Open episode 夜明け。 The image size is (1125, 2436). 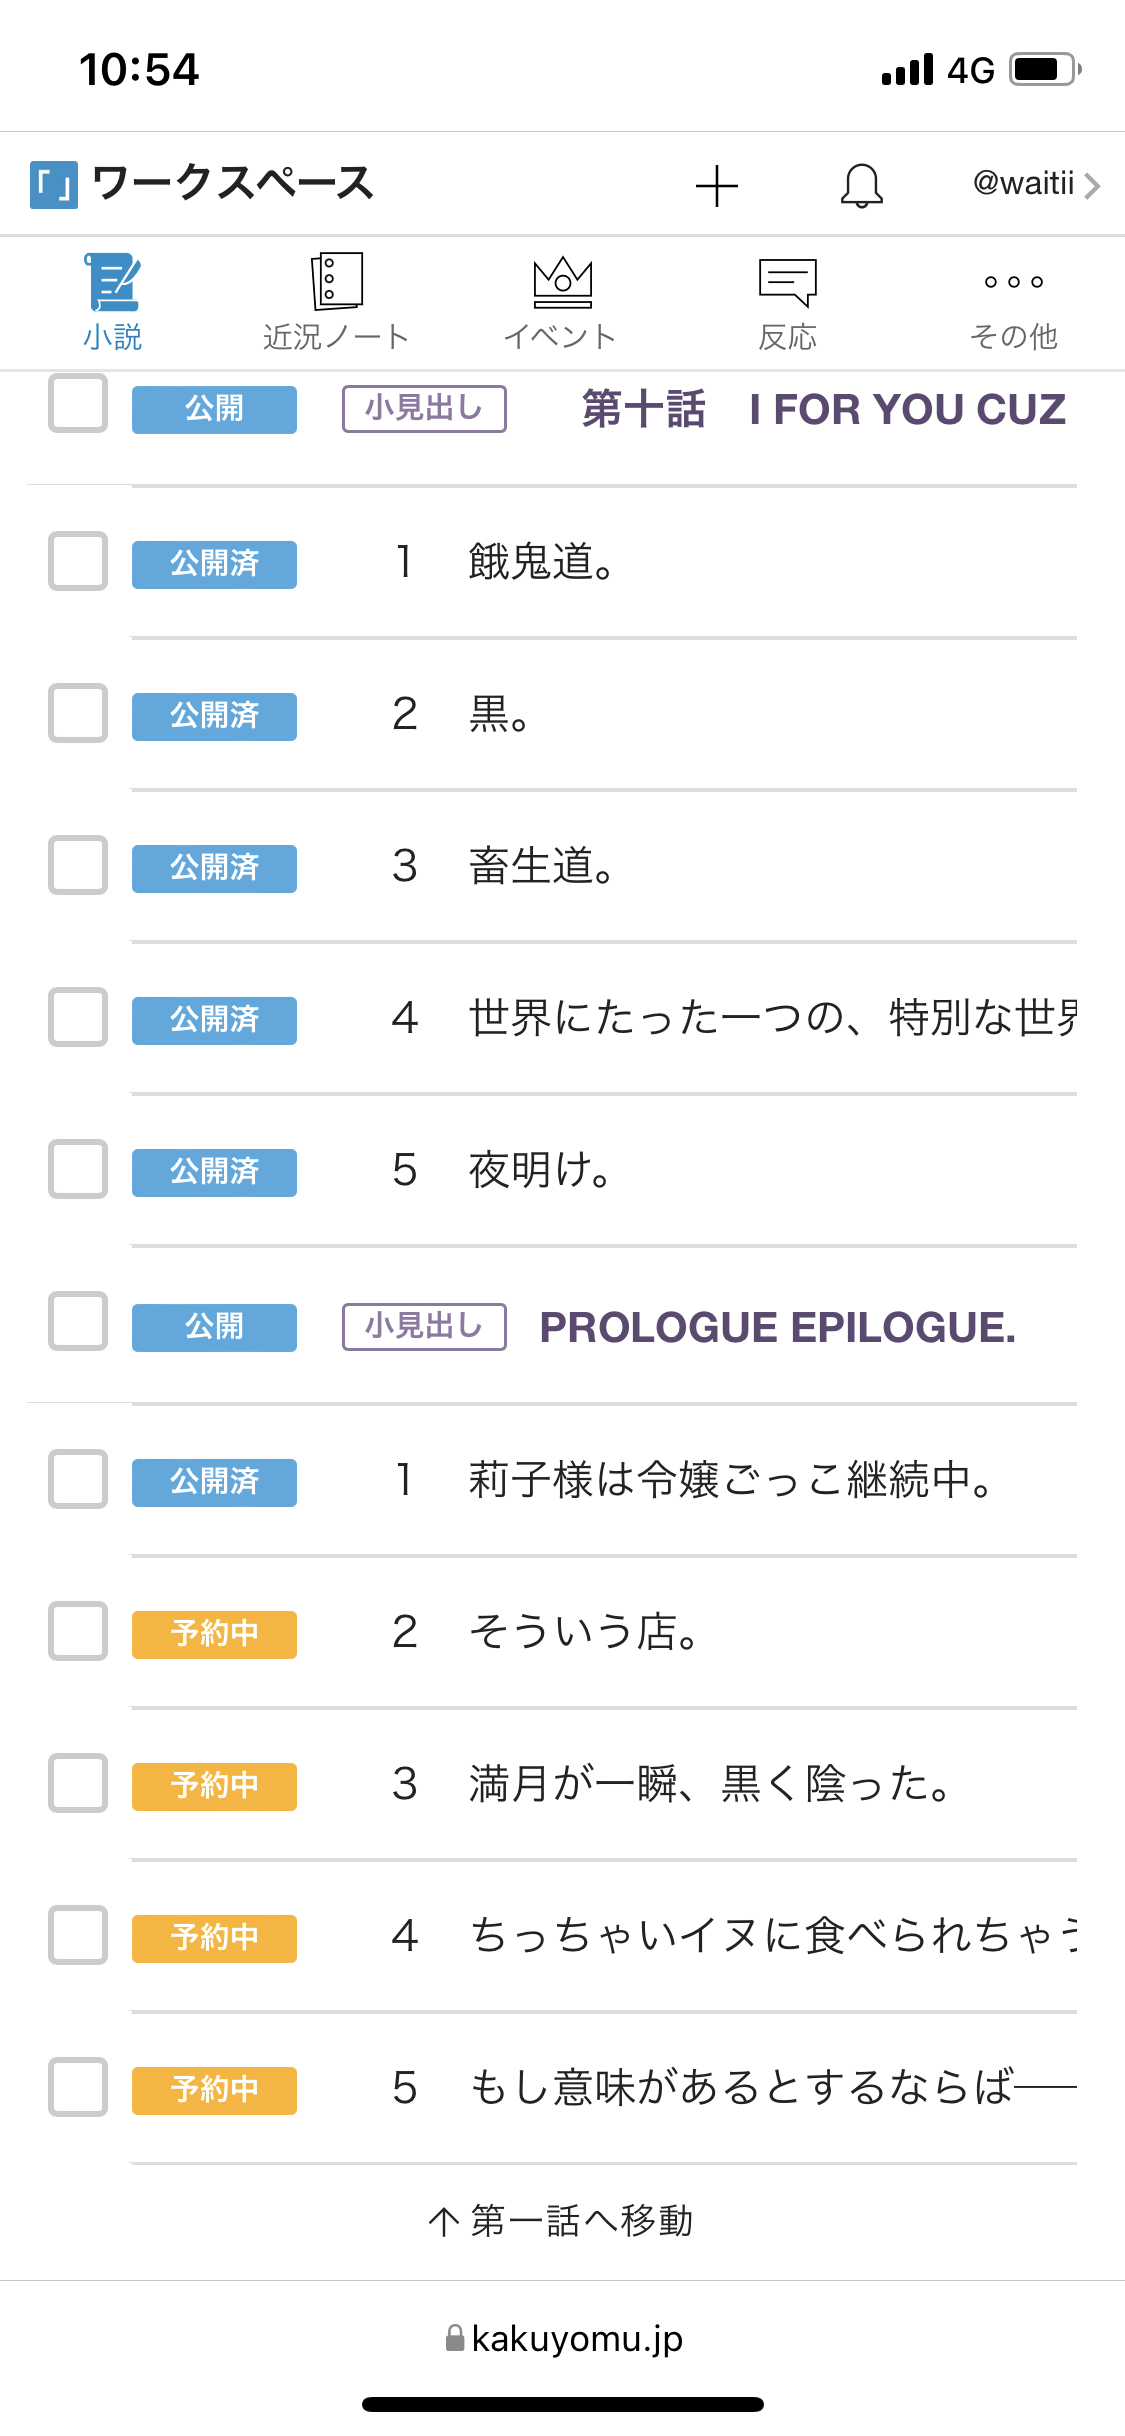[x=539, y=1170]
